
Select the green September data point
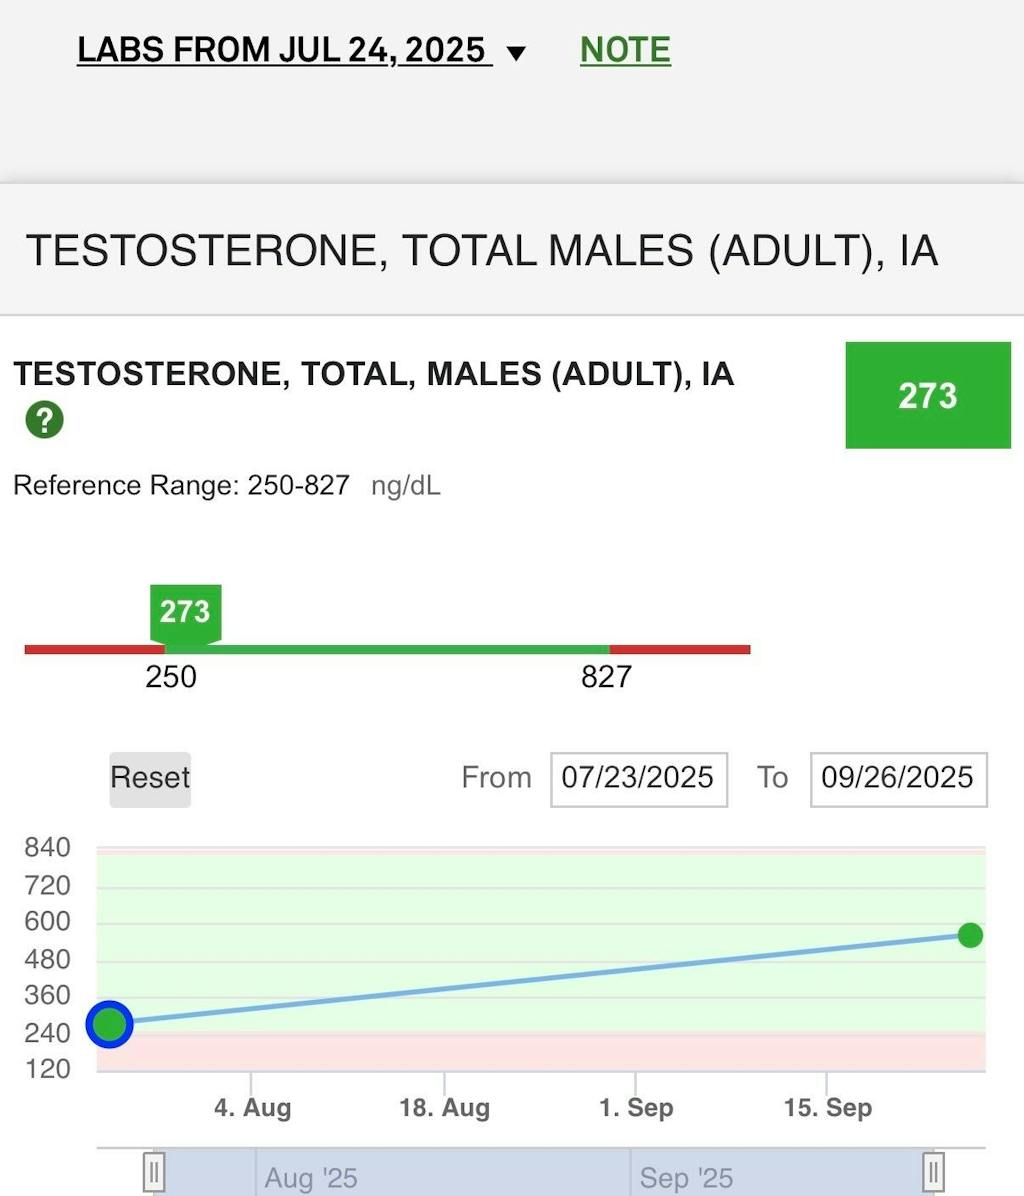[x=969, y=935]
